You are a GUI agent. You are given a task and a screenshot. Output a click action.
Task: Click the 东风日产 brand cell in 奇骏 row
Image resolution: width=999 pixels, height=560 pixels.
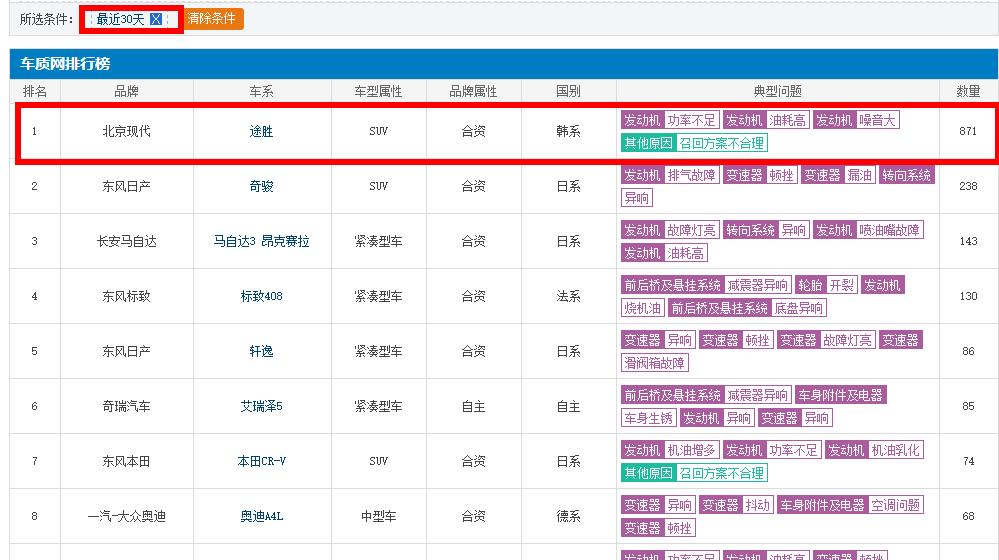pyautogui.click(x=126, y=186)
